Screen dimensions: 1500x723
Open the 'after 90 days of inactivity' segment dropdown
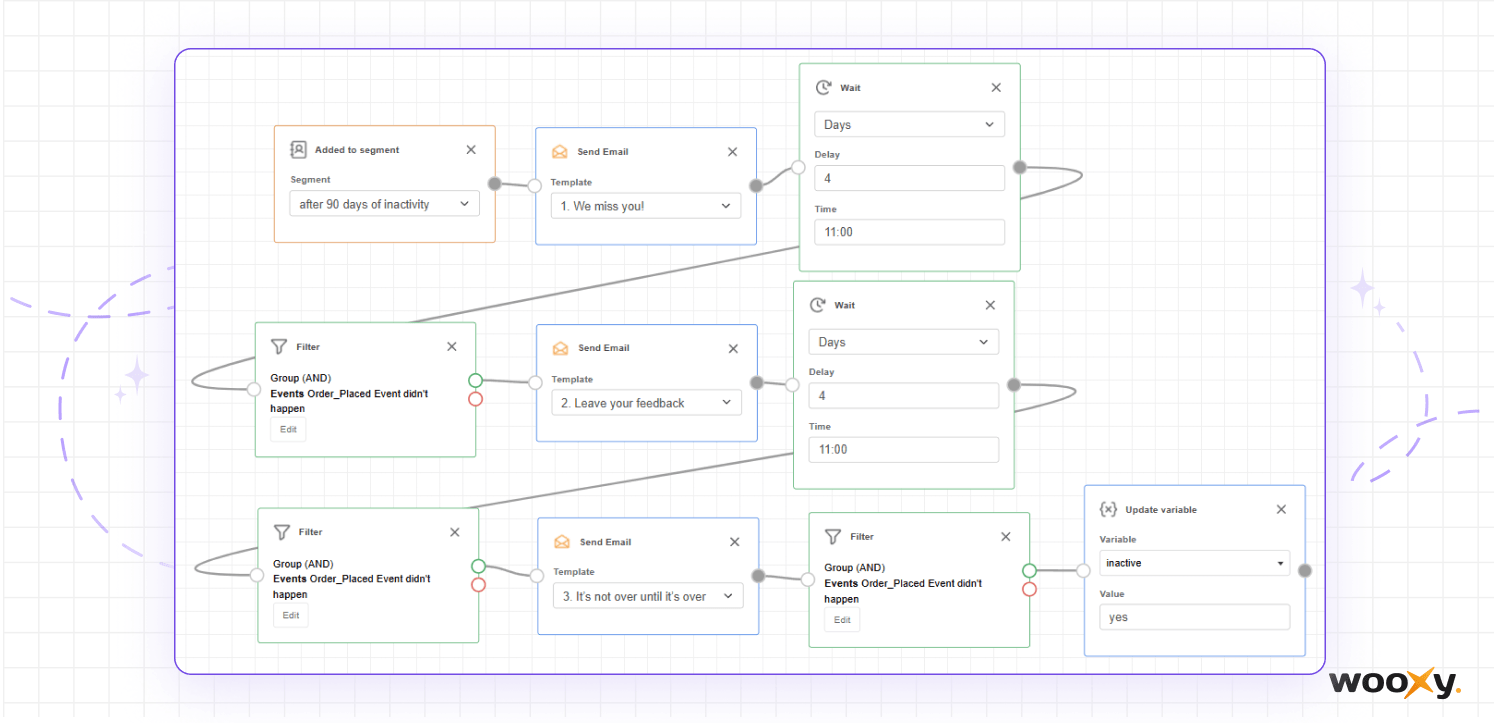click(385, 204)
